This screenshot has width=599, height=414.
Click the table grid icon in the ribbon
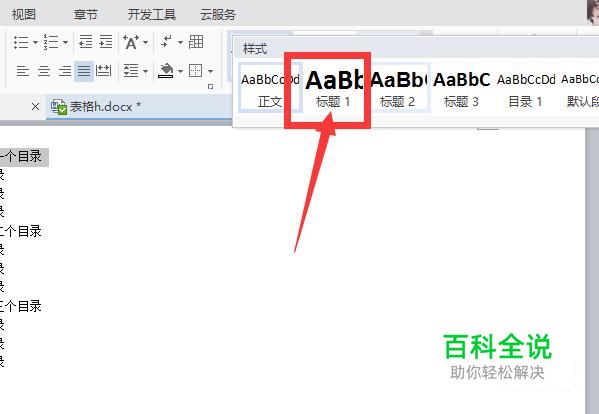pyautogui.click(x=196, y=42)
